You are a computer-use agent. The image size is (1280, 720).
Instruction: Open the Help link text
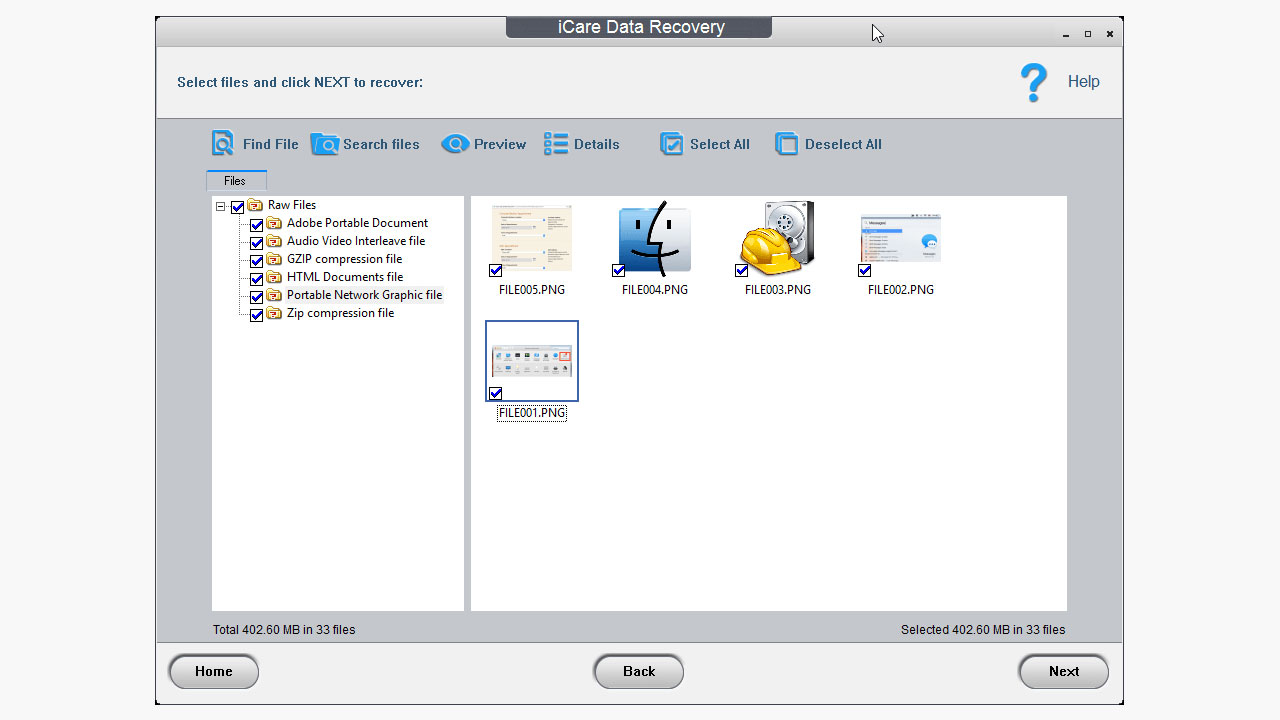(1084, 82)
